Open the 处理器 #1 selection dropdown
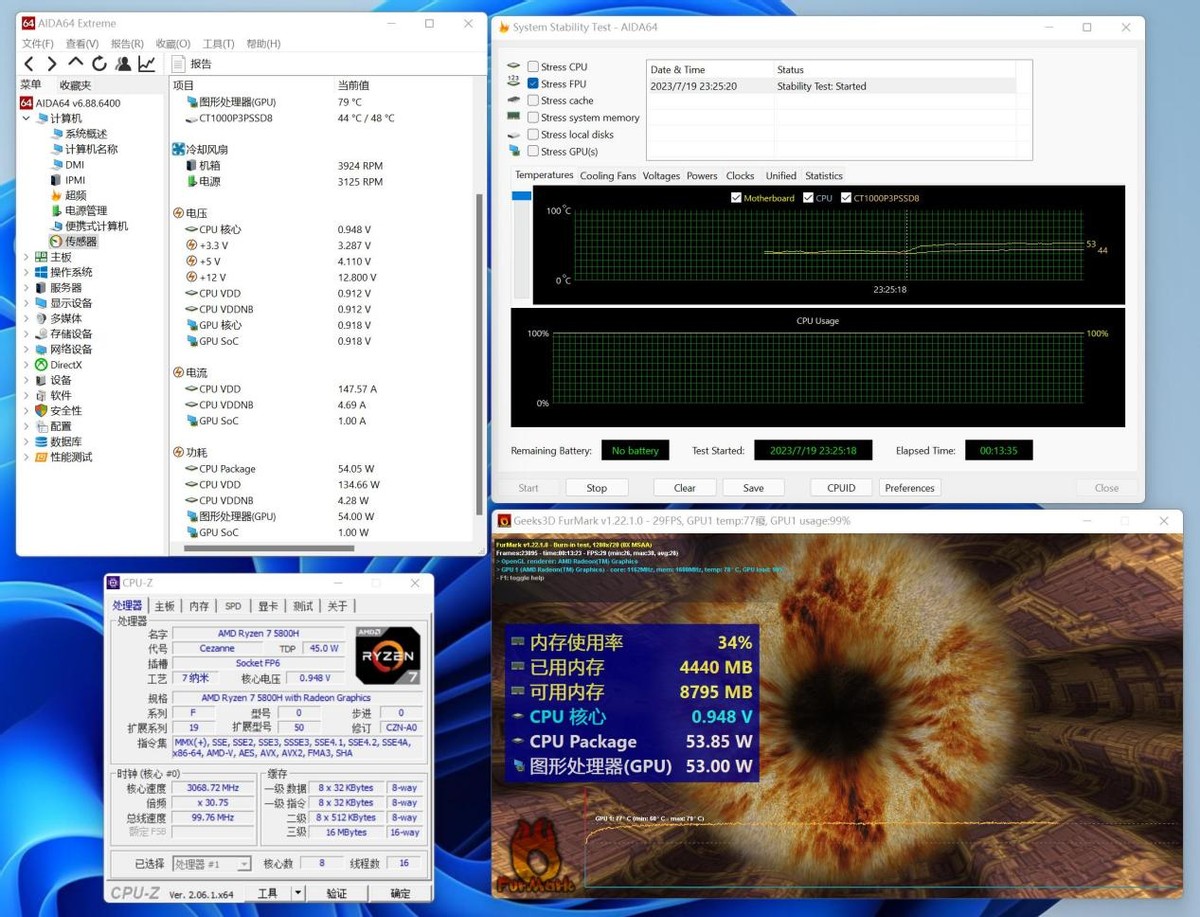The image size is (1200, 917). [x=212, y=864]
